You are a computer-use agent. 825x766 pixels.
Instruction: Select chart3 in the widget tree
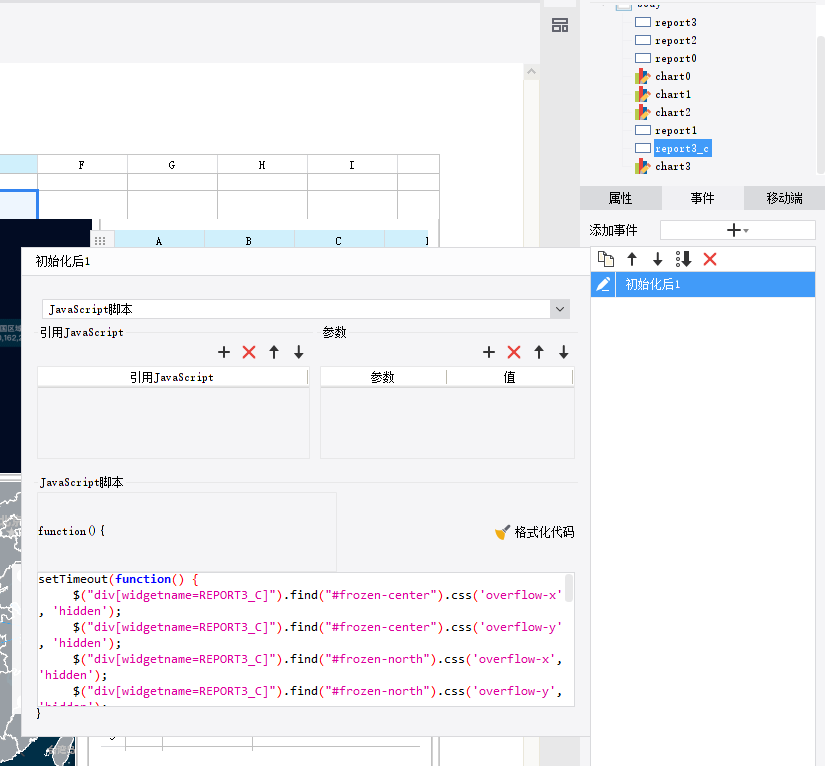click(x=672, y=166)
